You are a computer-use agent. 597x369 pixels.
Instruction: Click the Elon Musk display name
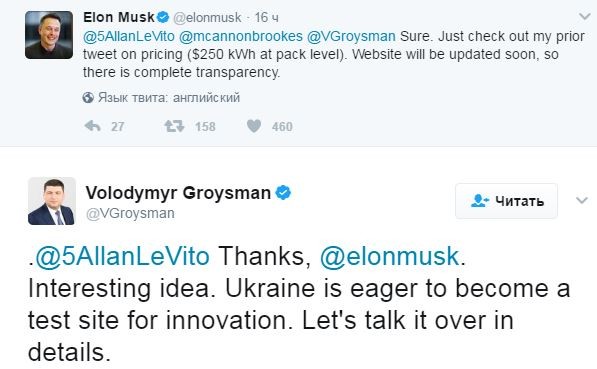(119, 17)
